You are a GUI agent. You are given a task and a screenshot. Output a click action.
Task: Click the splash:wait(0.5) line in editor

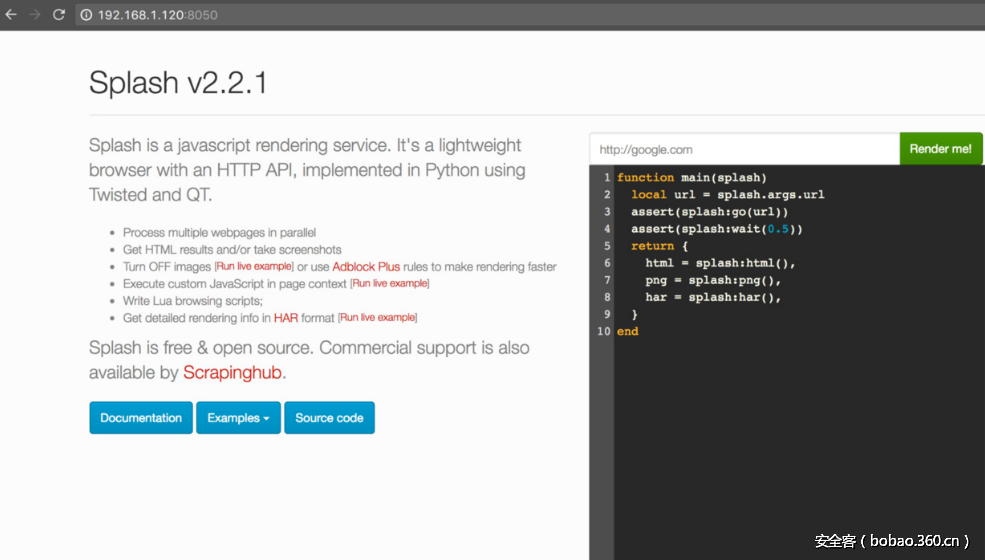[717, 229]
